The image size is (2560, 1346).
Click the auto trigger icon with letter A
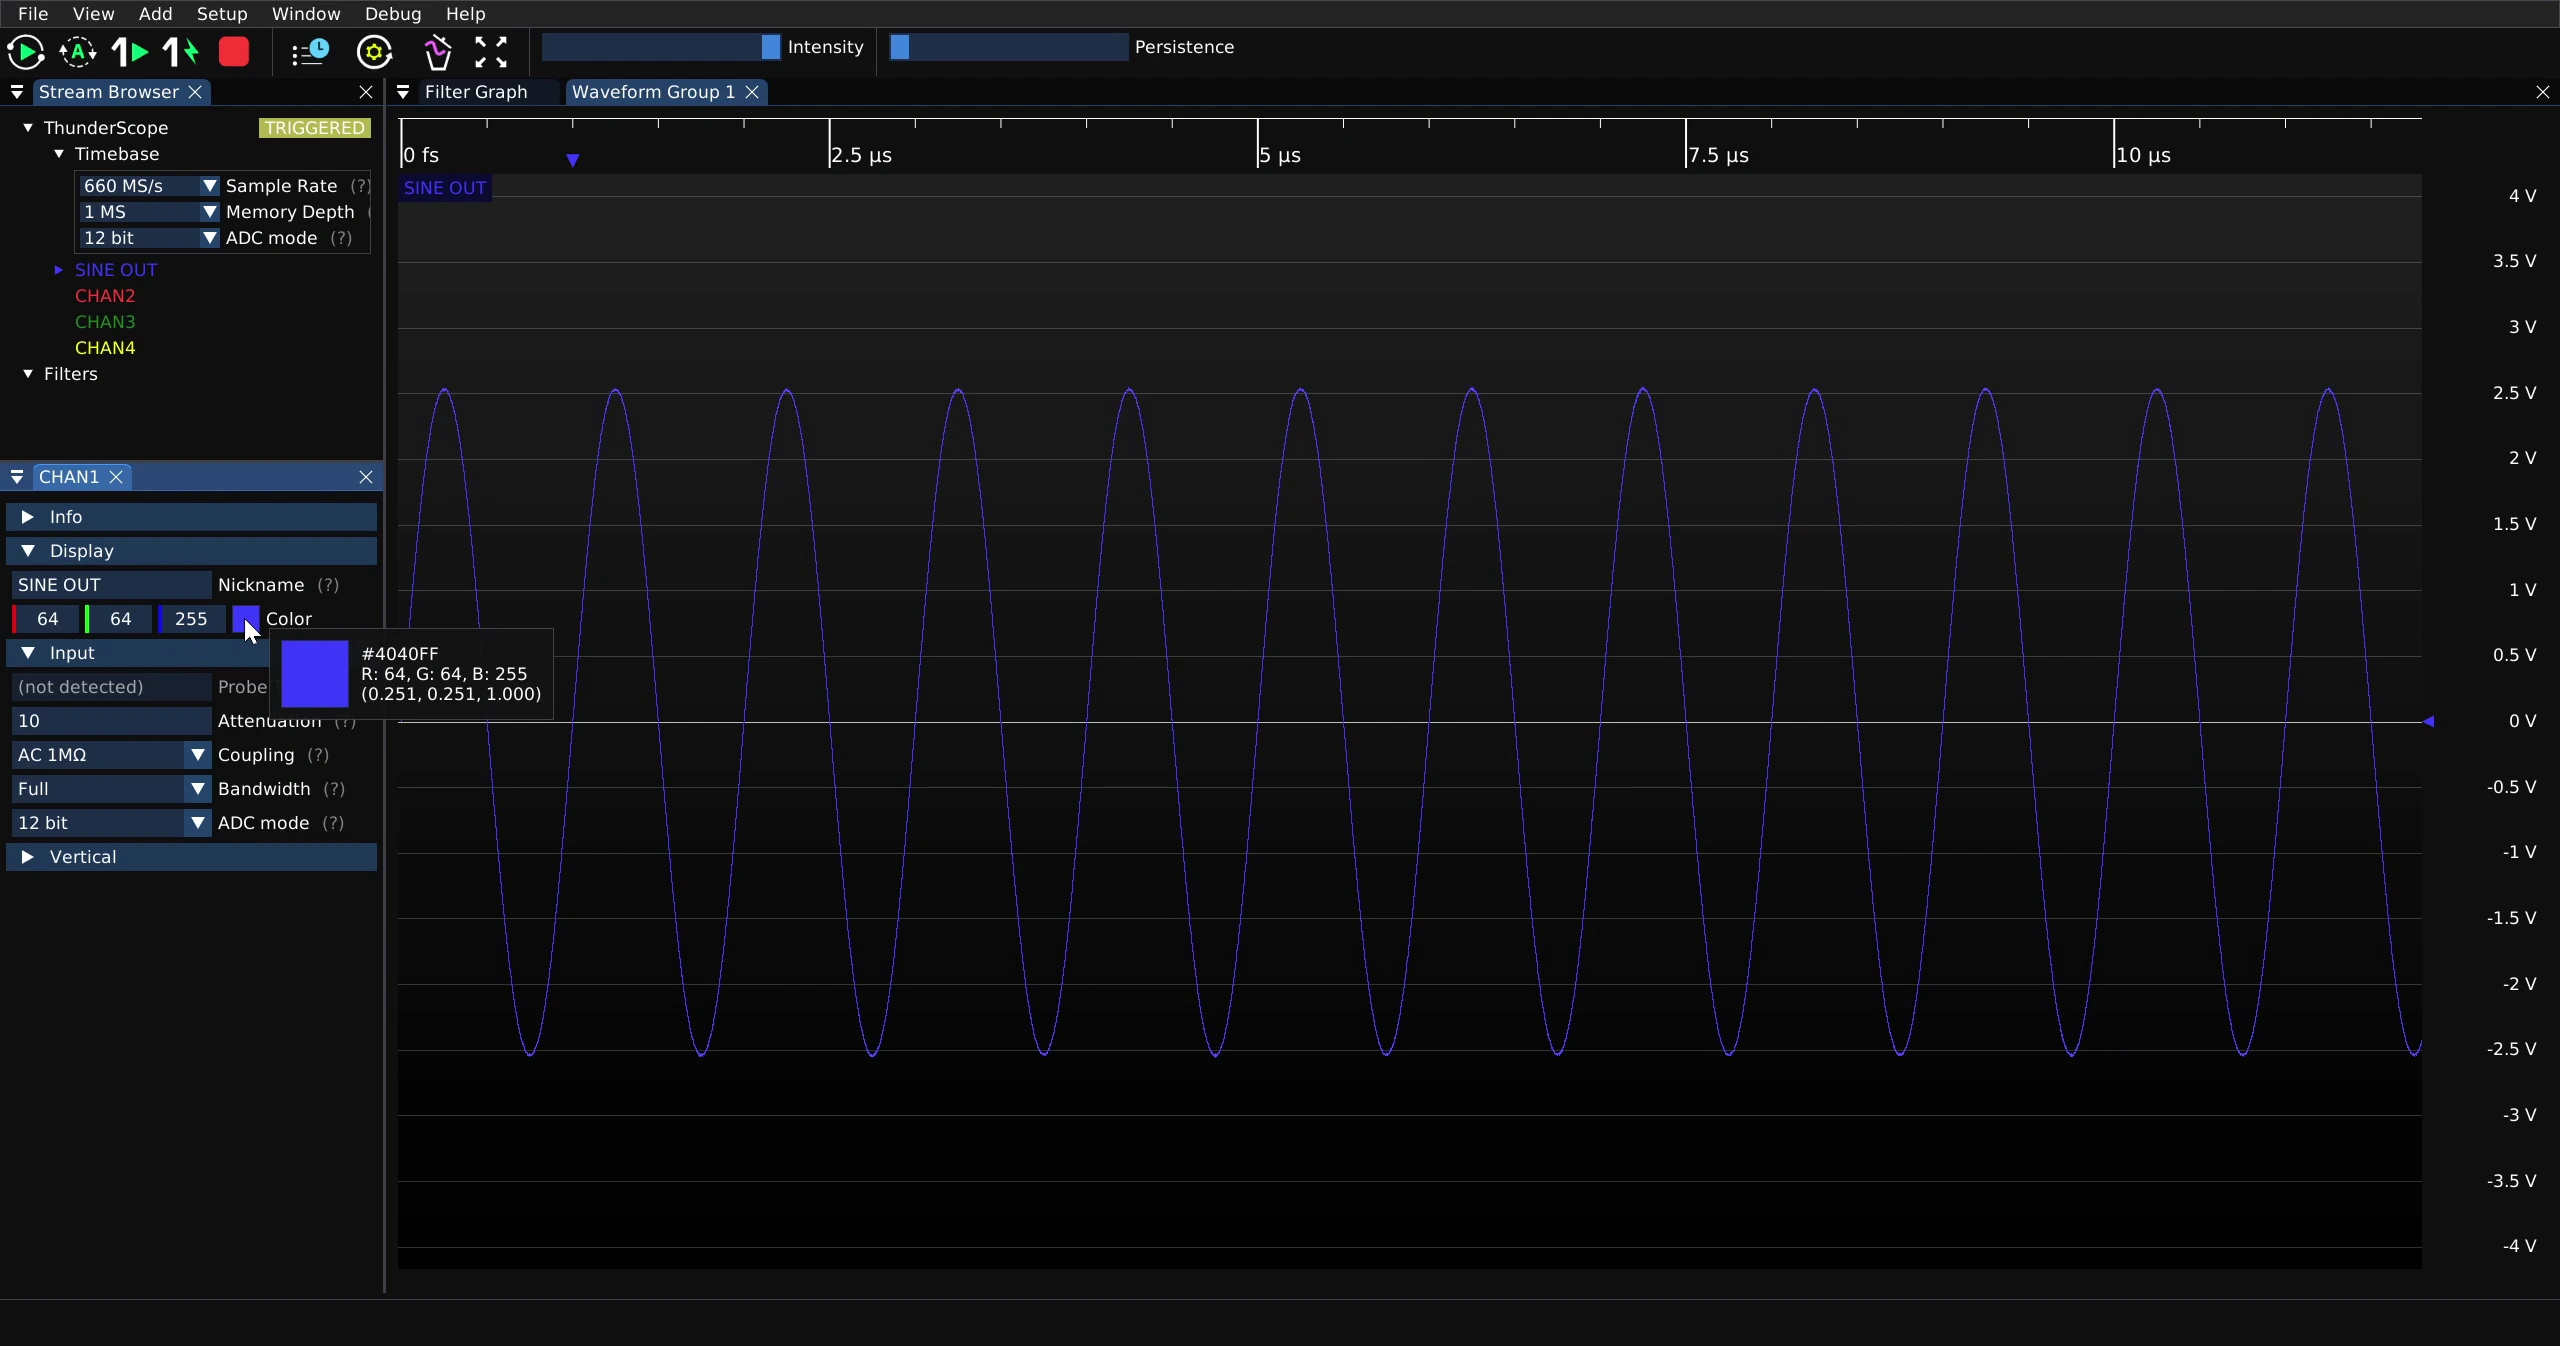pyautogui.click(x=78, y=52)
